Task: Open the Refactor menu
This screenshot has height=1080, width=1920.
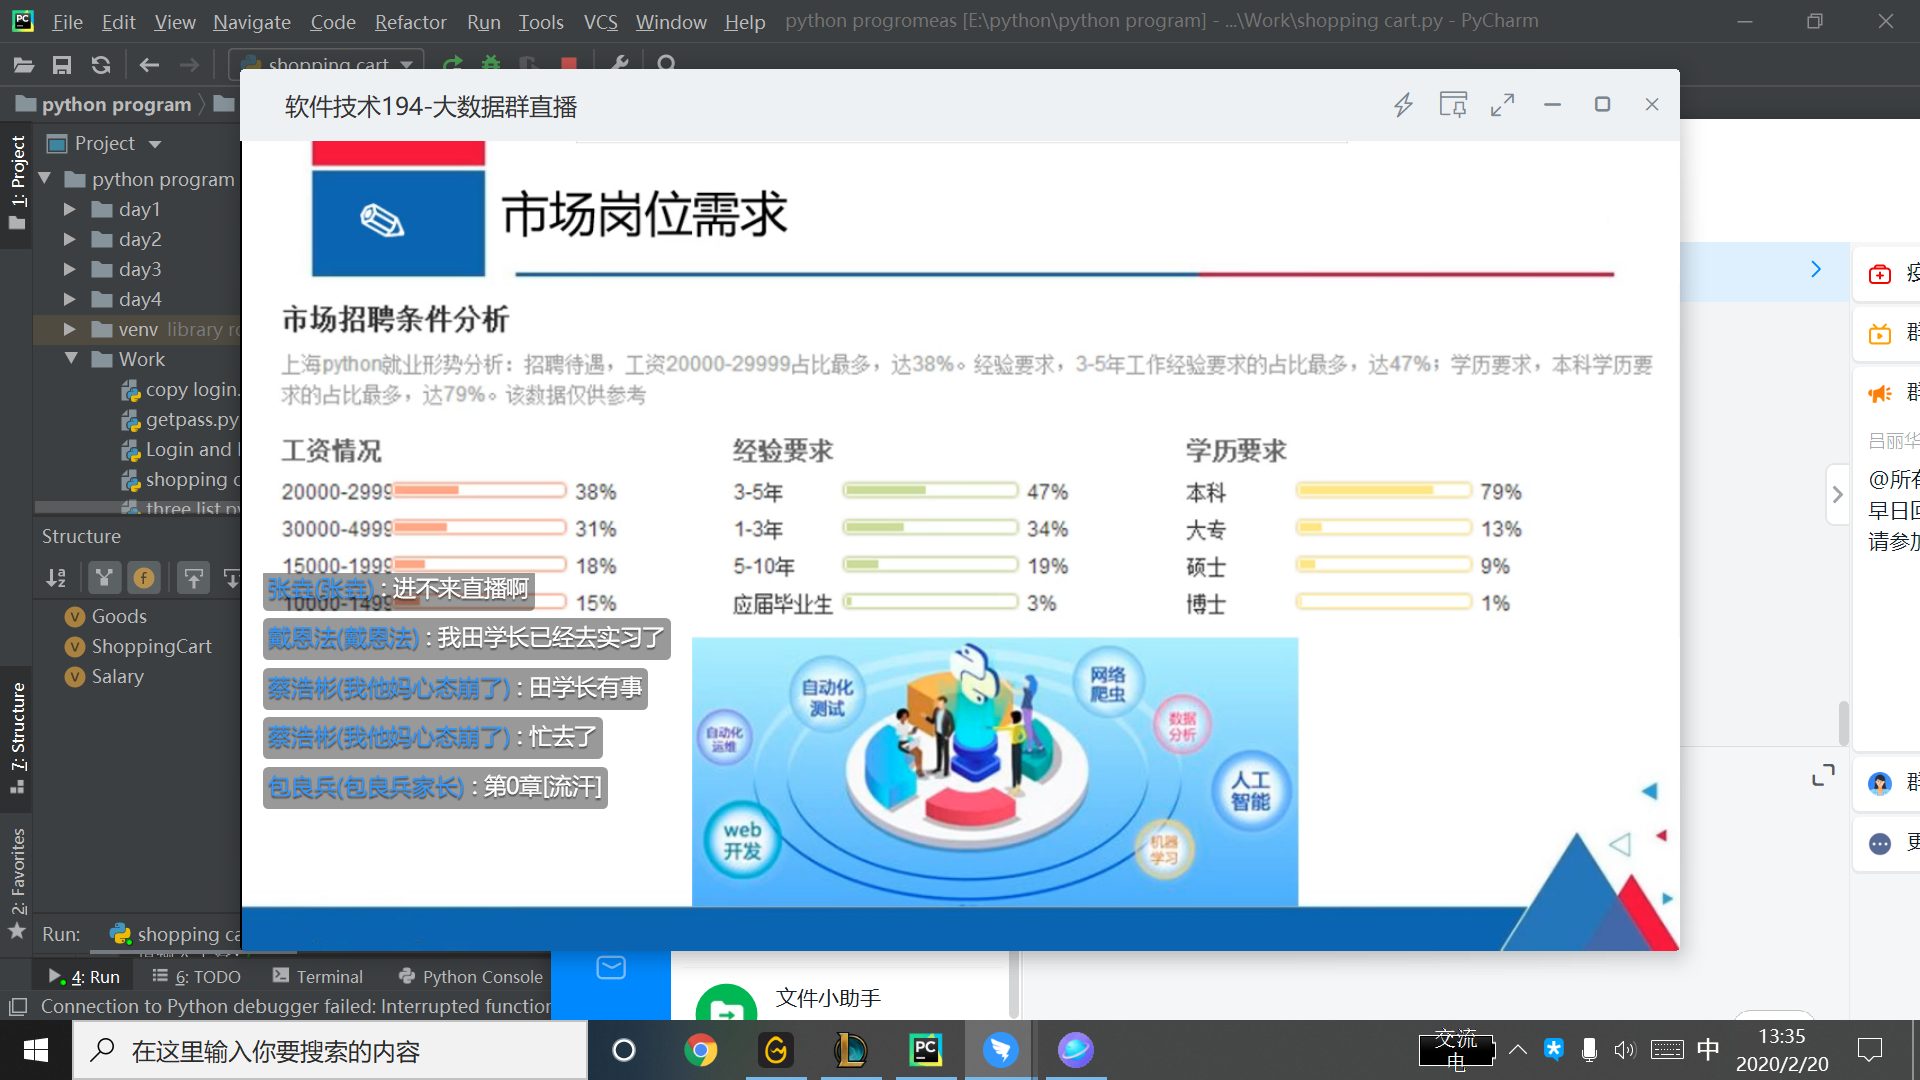Action: tap(410, 21)
